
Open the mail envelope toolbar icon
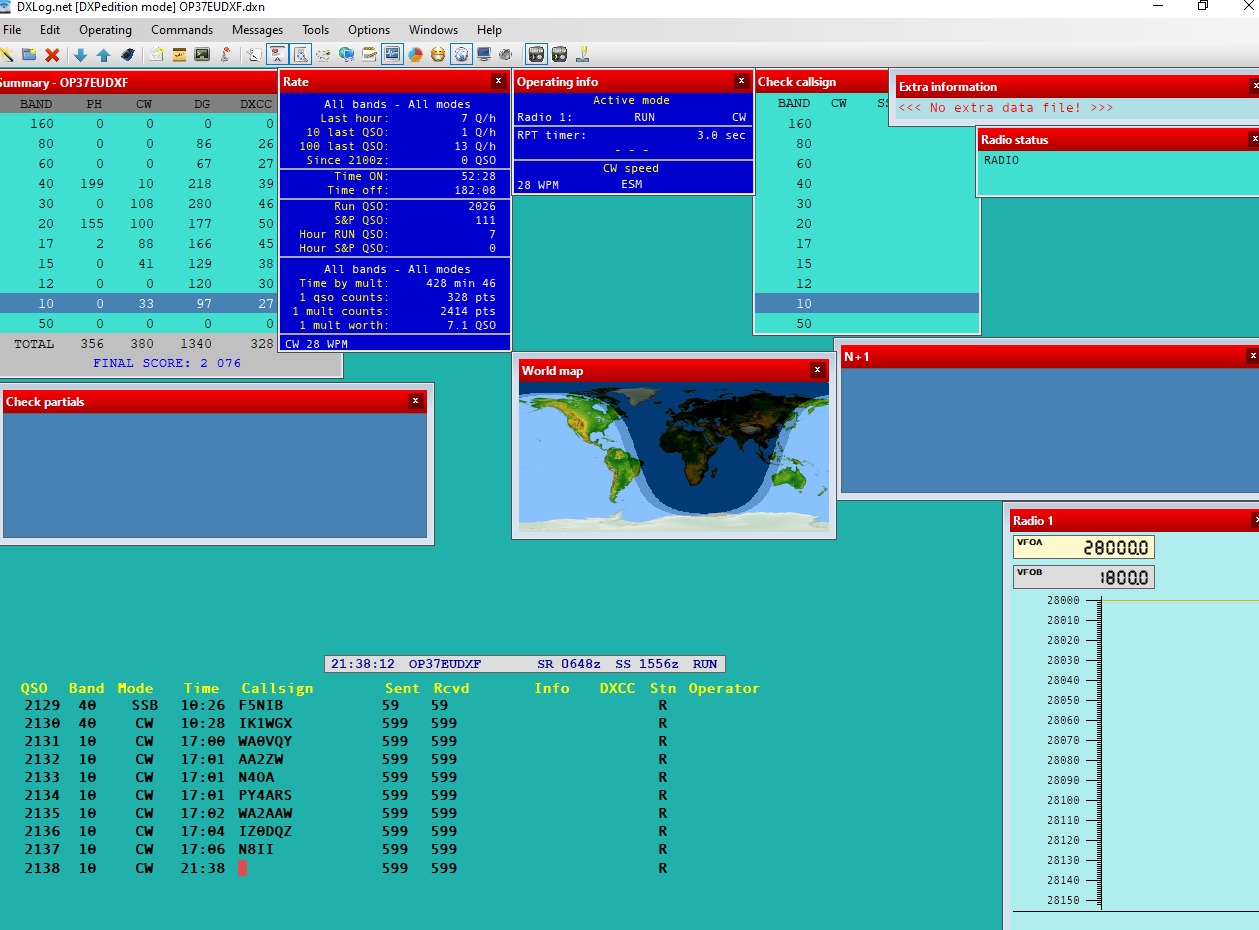pyautogui.click(x=155, y=54)
